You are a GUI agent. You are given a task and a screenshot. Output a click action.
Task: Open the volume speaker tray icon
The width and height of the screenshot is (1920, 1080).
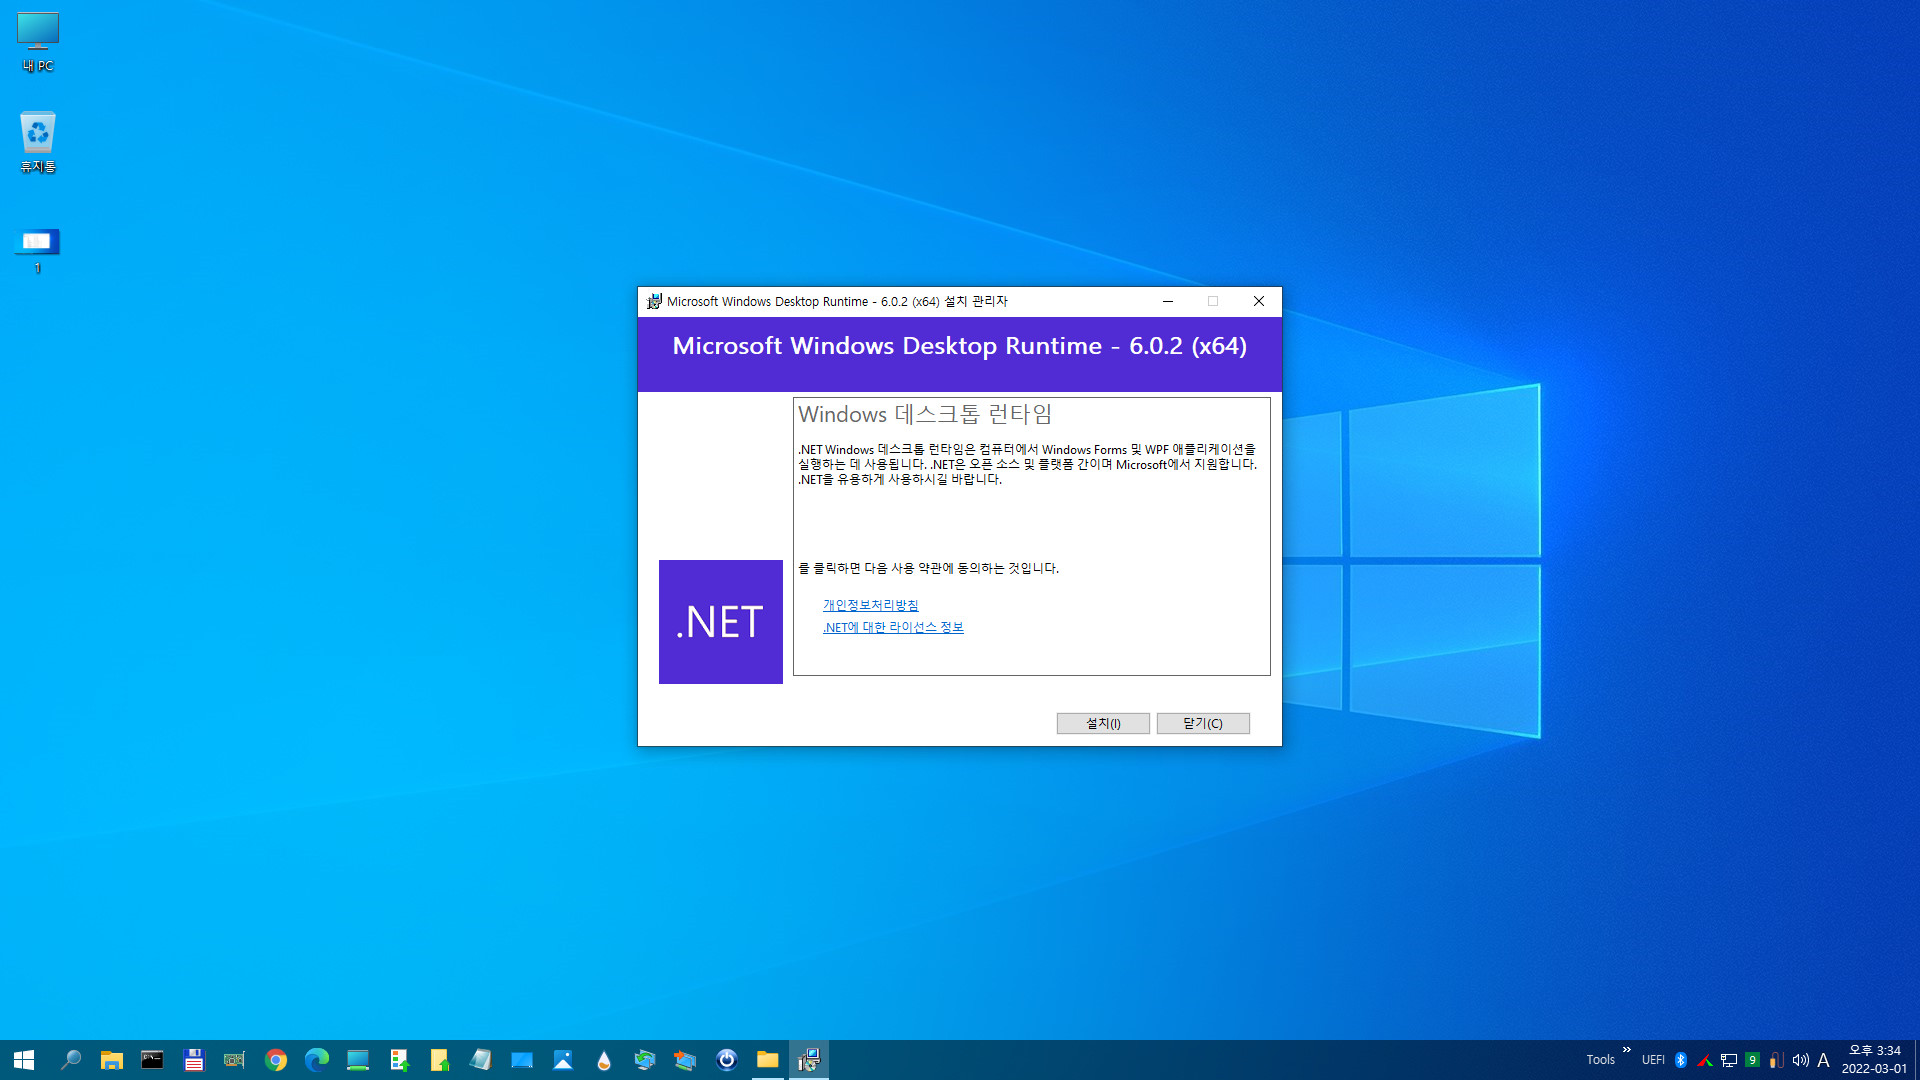(1800, 1060)
